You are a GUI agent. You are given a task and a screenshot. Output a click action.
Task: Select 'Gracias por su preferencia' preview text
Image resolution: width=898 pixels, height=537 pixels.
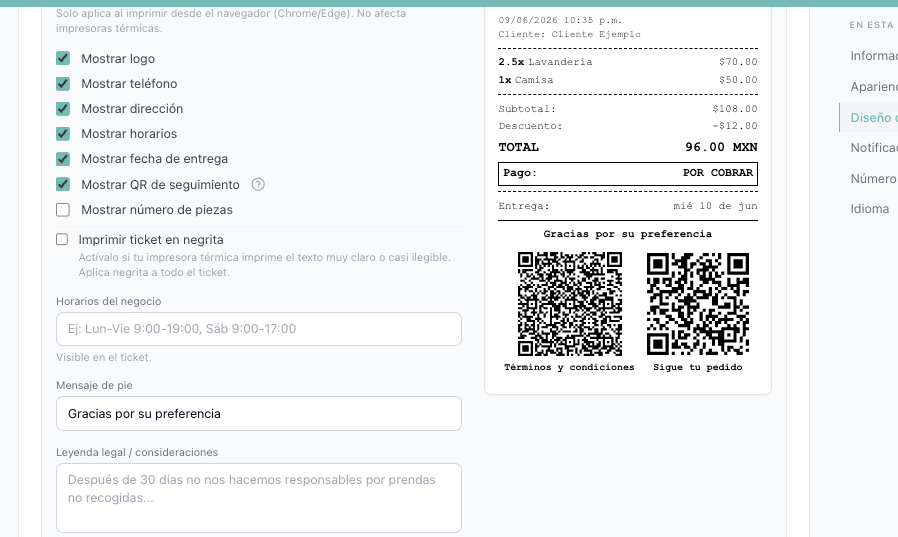pyautogui.click(x=628, y=234)
